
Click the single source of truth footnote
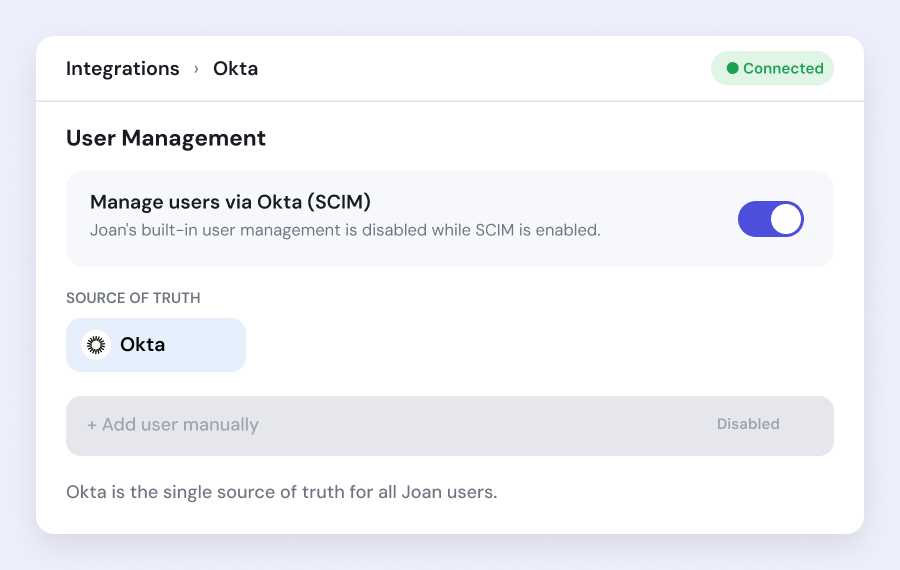click(x=281, y=492)
